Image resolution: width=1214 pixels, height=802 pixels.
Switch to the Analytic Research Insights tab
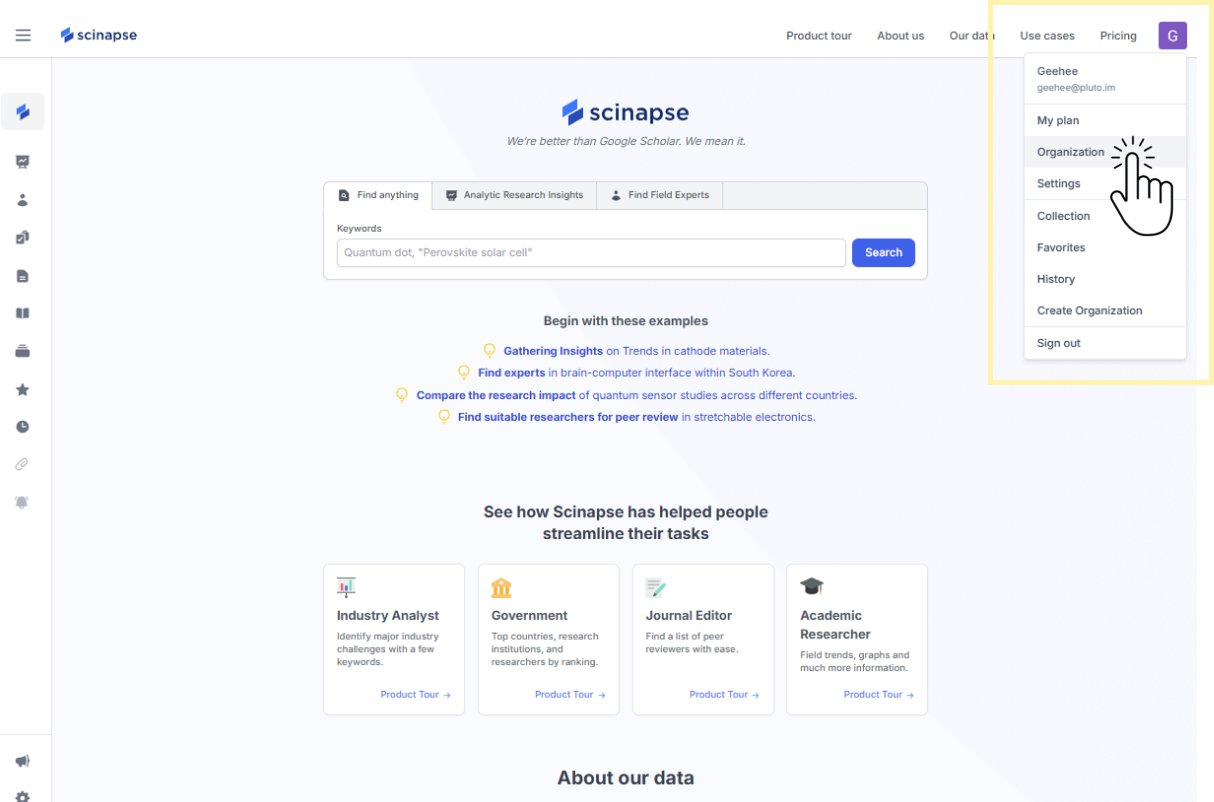pyautogui.click(x=514, y=195)
